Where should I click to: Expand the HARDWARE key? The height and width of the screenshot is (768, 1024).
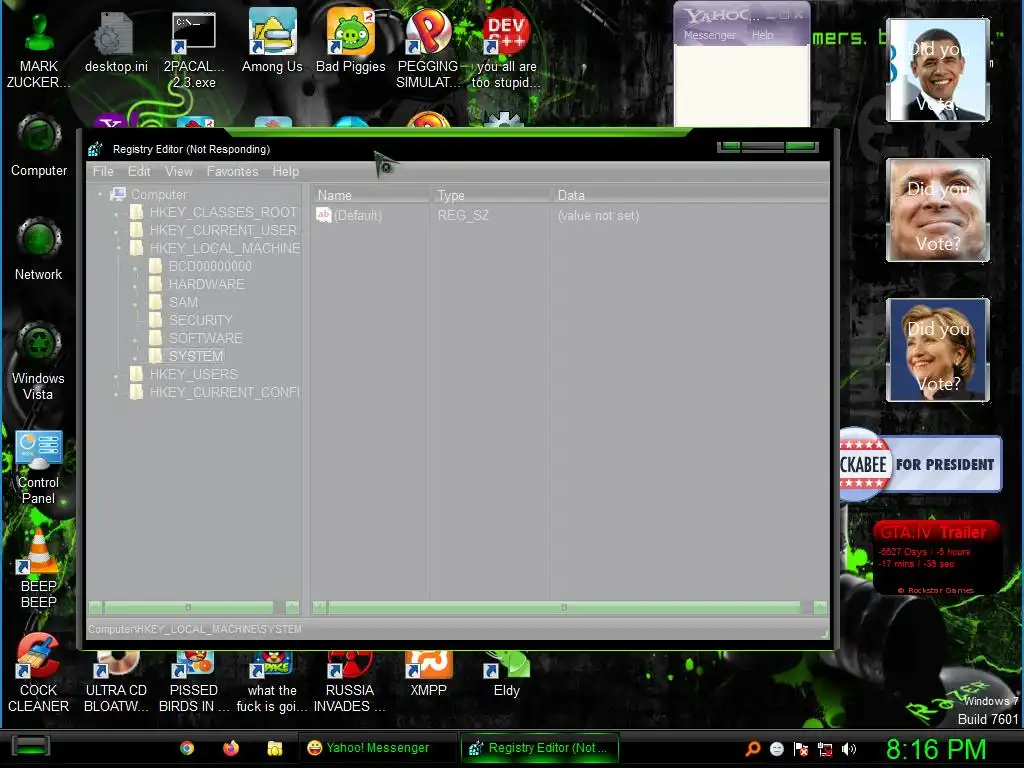pos(136,284)
